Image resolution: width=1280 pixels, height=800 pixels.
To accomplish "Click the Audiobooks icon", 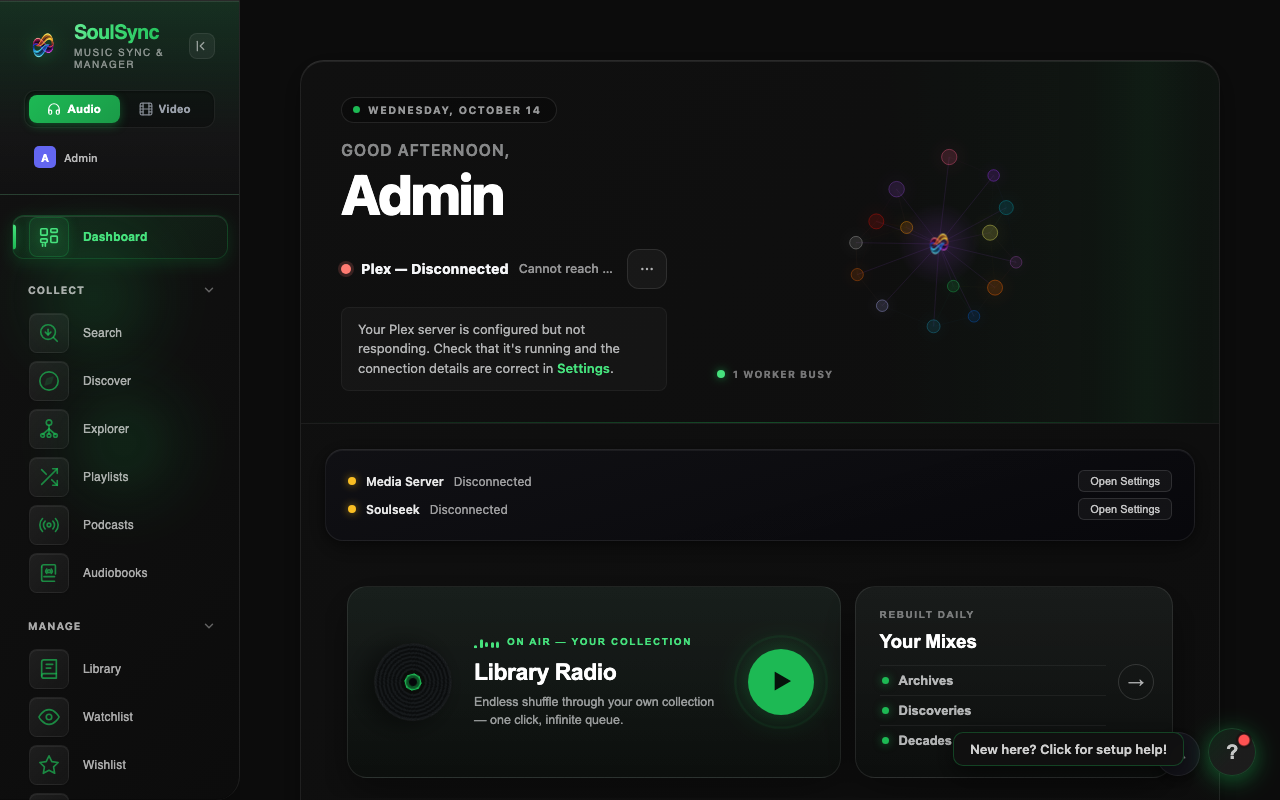I will click(x=49, y=573).
